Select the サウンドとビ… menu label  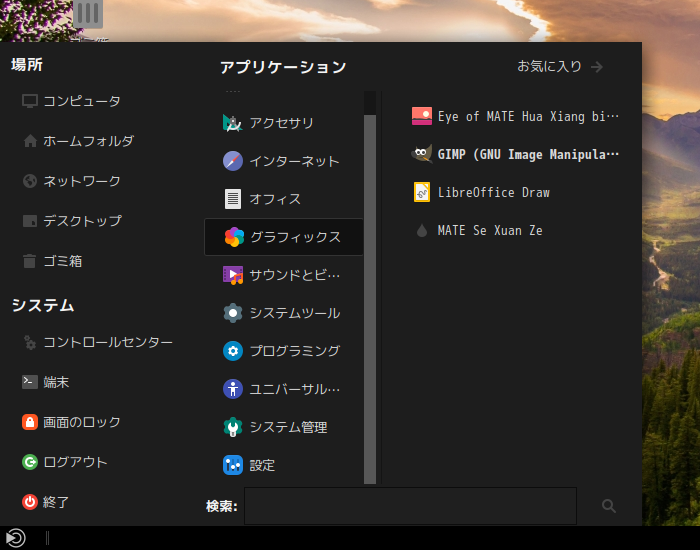[x=295, y=275]
